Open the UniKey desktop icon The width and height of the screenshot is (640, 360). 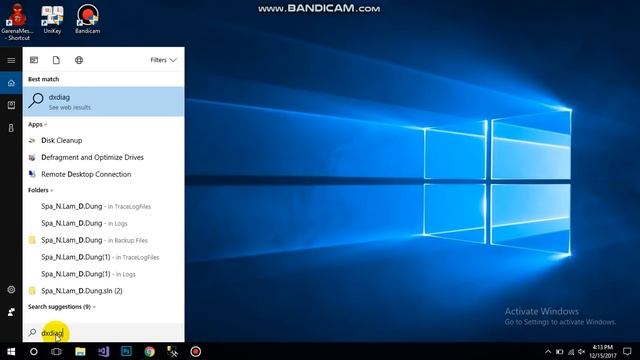52,19
